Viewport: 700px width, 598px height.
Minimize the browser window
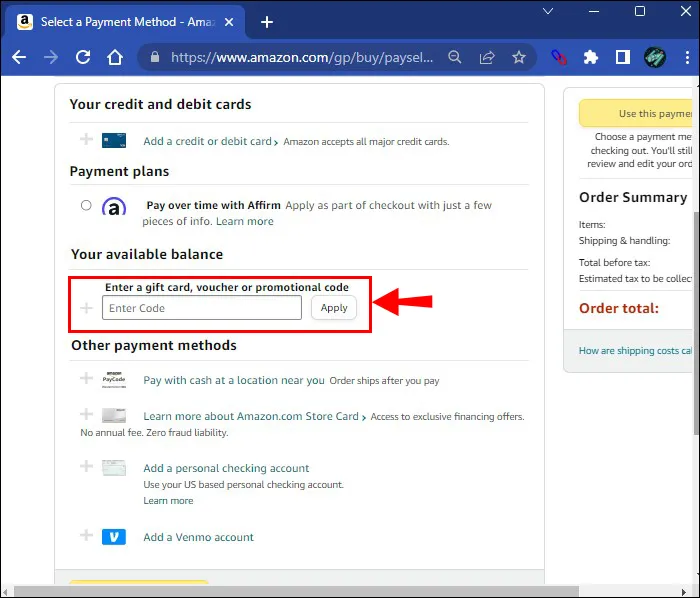[594, 11]
